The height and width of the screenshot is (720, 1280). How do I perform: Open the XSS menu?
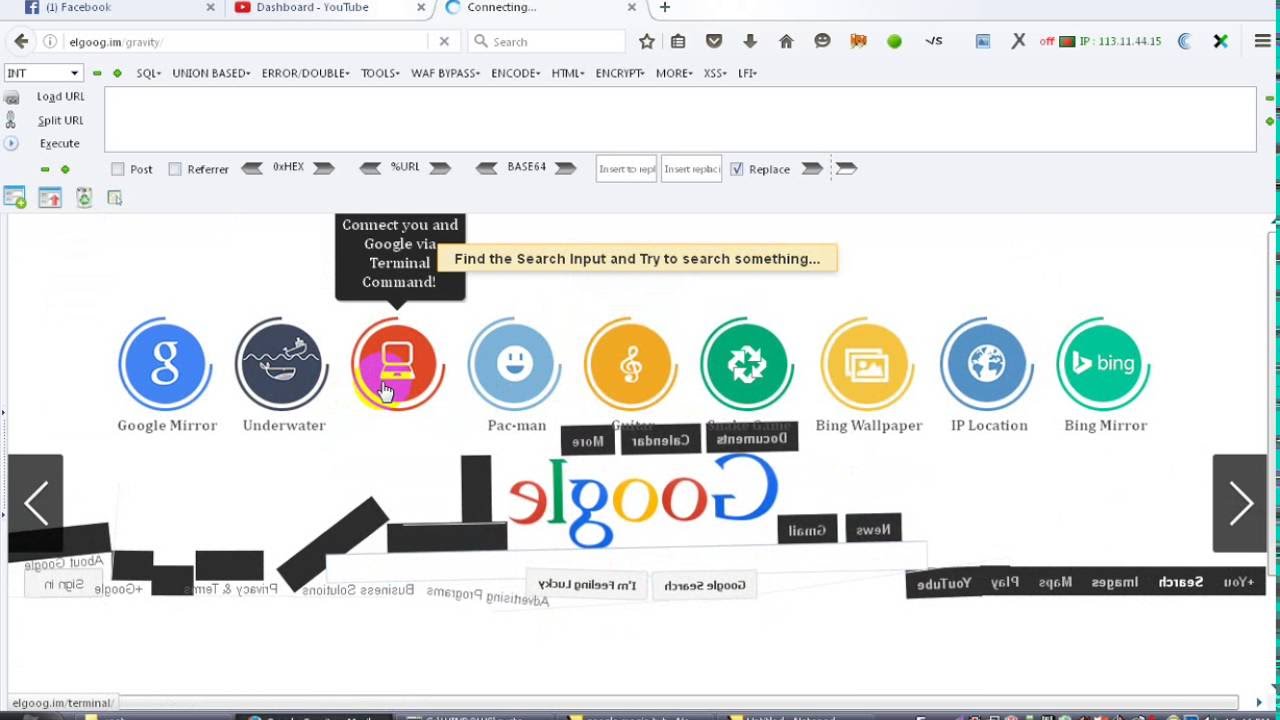(715, 73)
